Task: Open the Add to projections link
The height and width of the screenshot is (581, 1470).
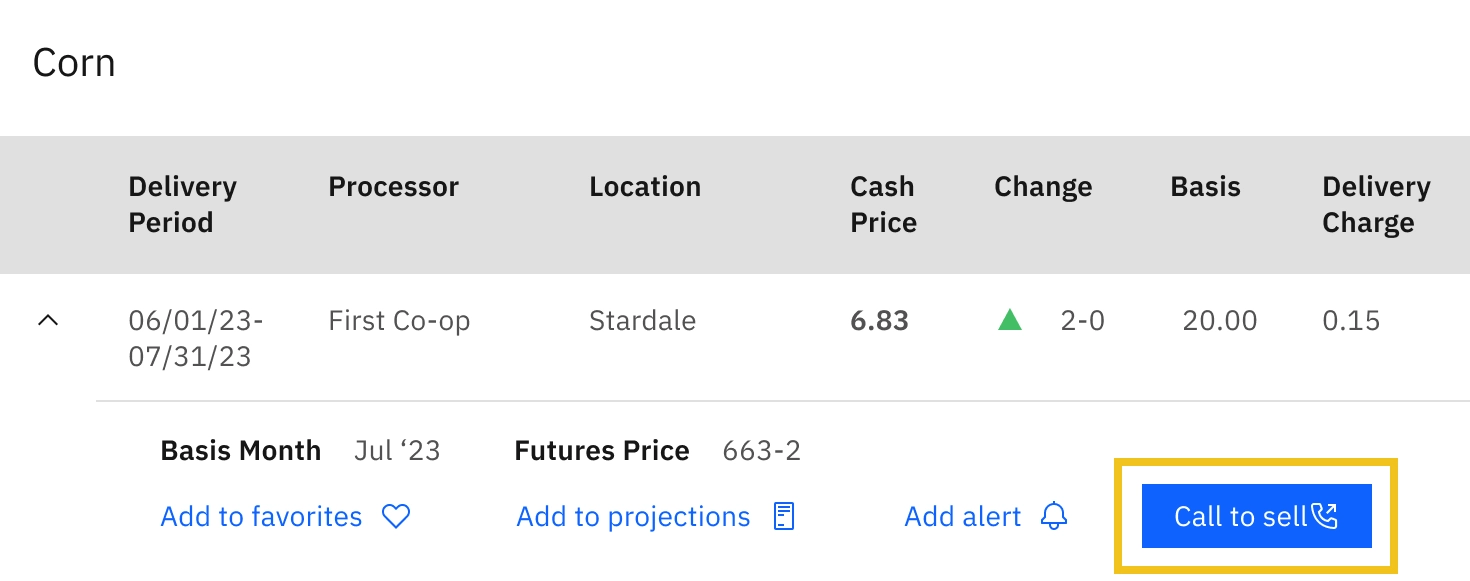Action: click(x=633, y=516)
